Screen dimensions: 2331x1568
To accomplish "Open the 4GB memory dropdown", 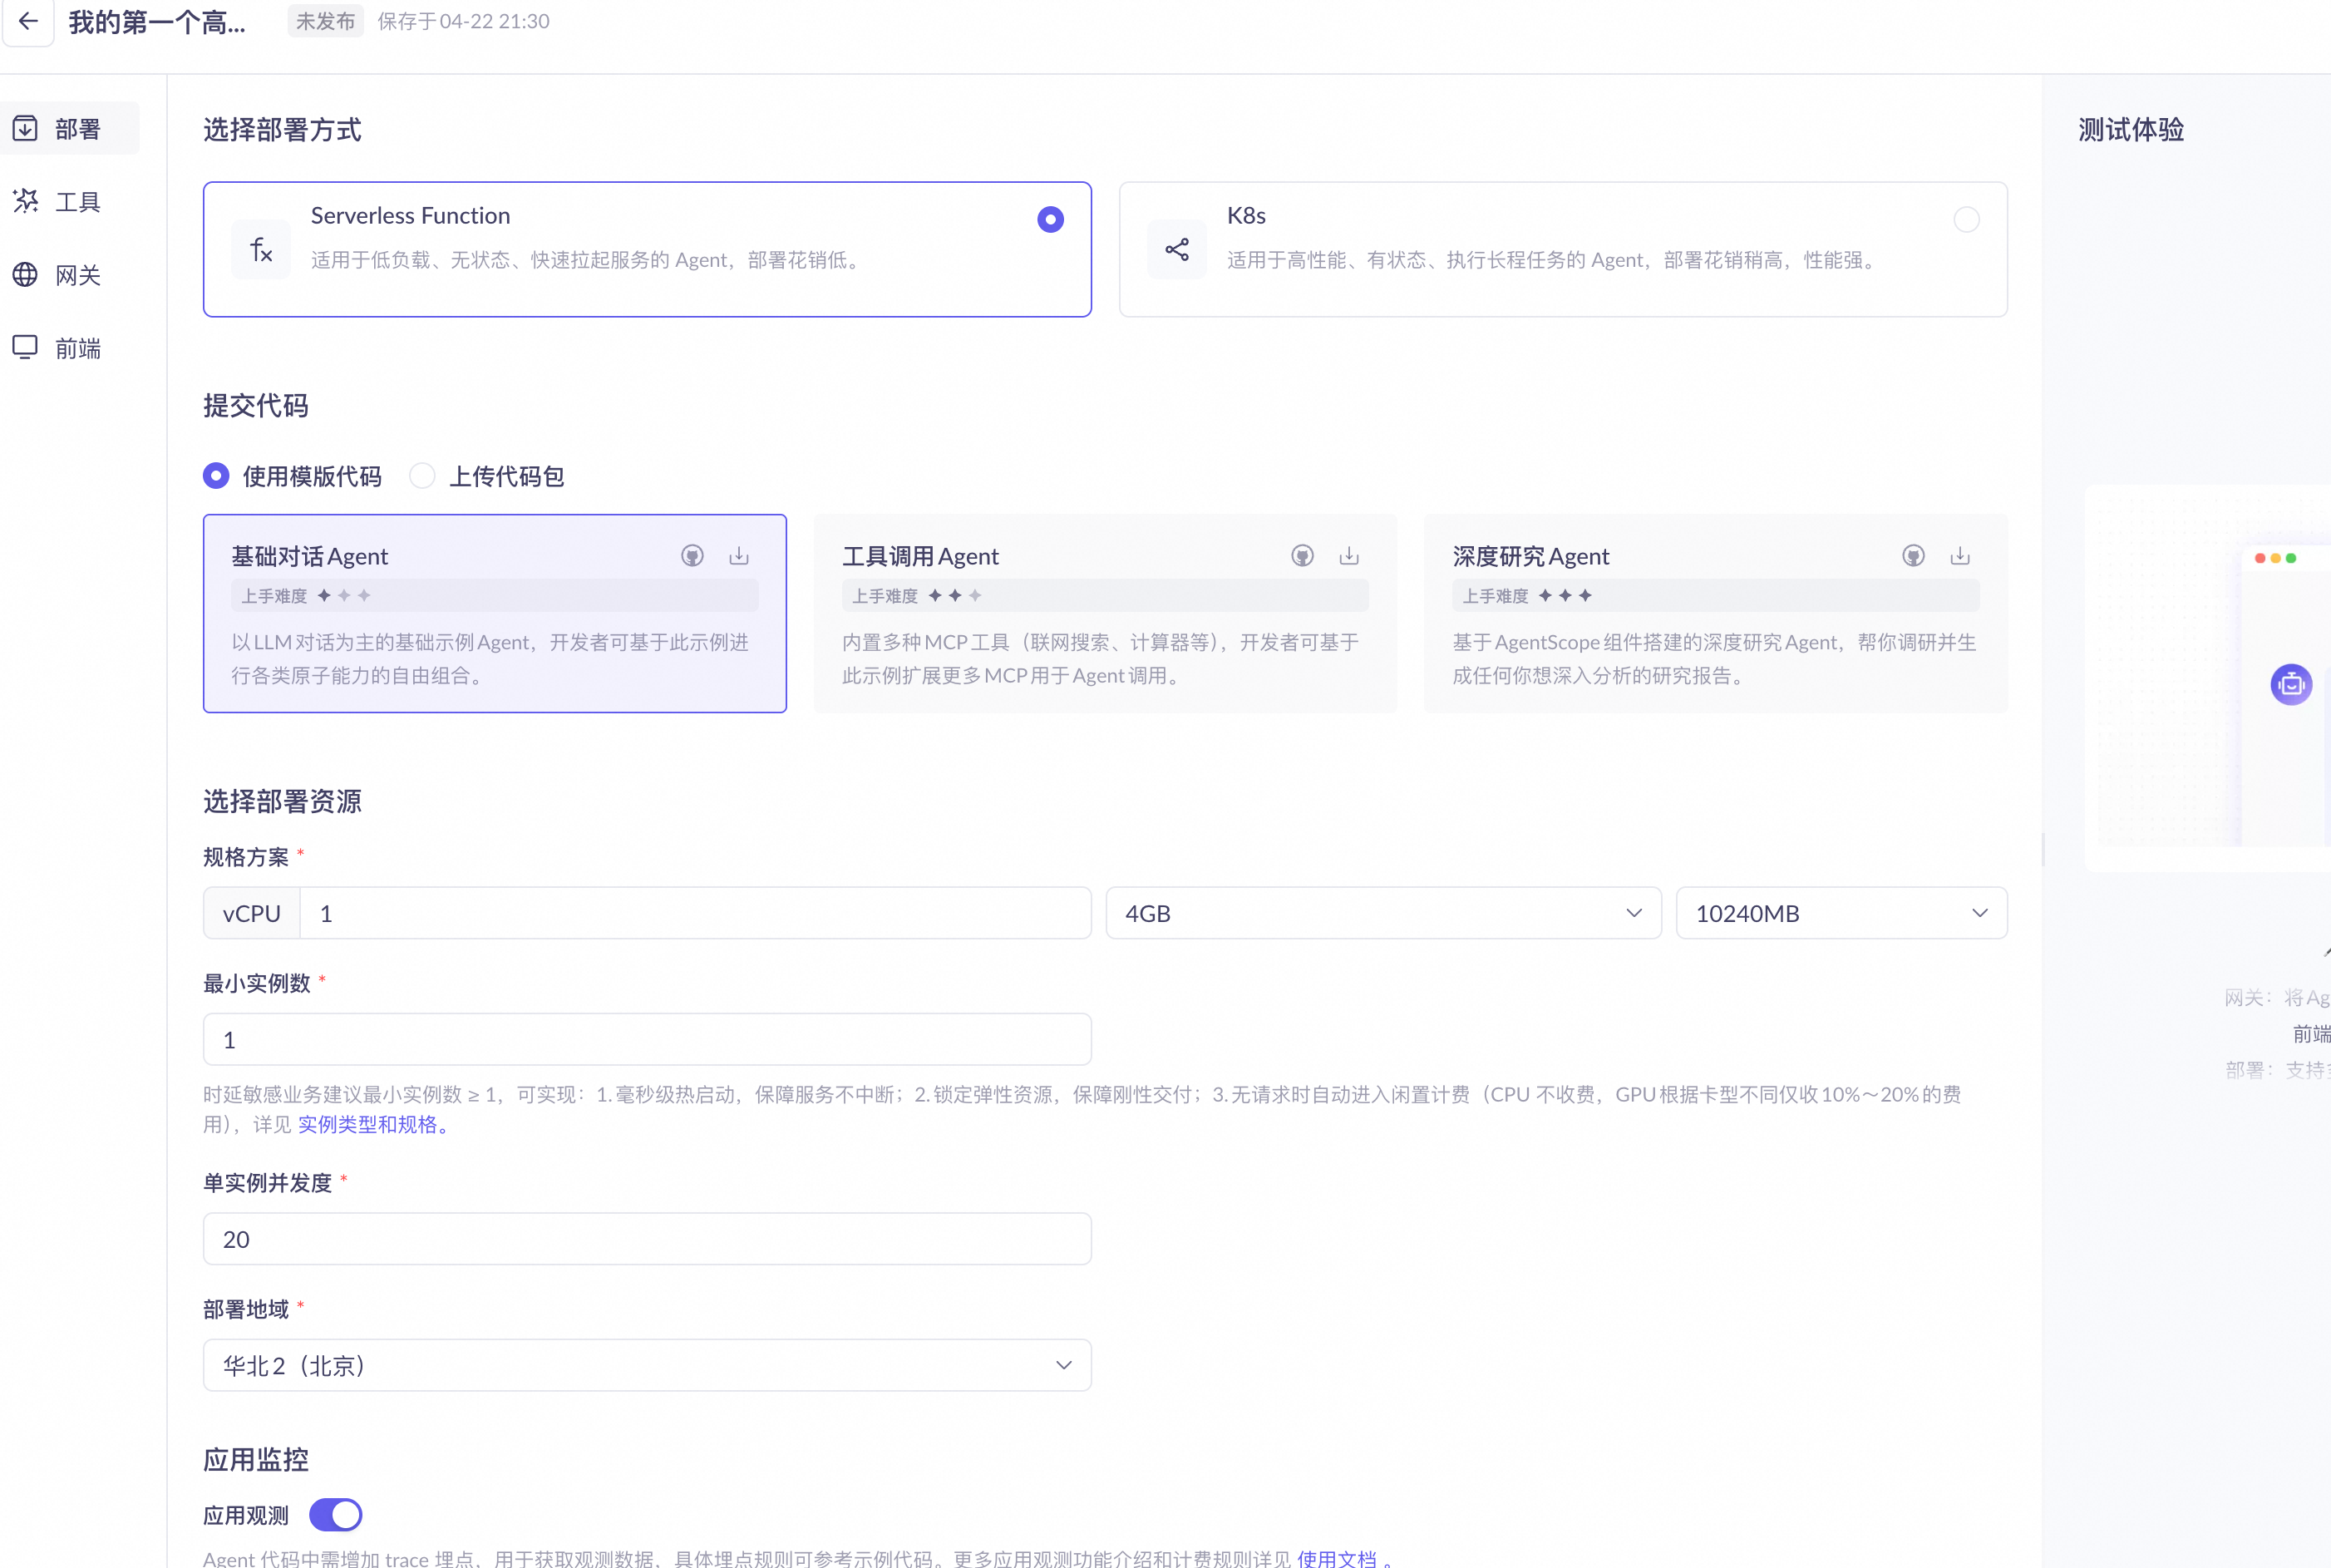I will pyautogui.click(x=1384, y=913).
